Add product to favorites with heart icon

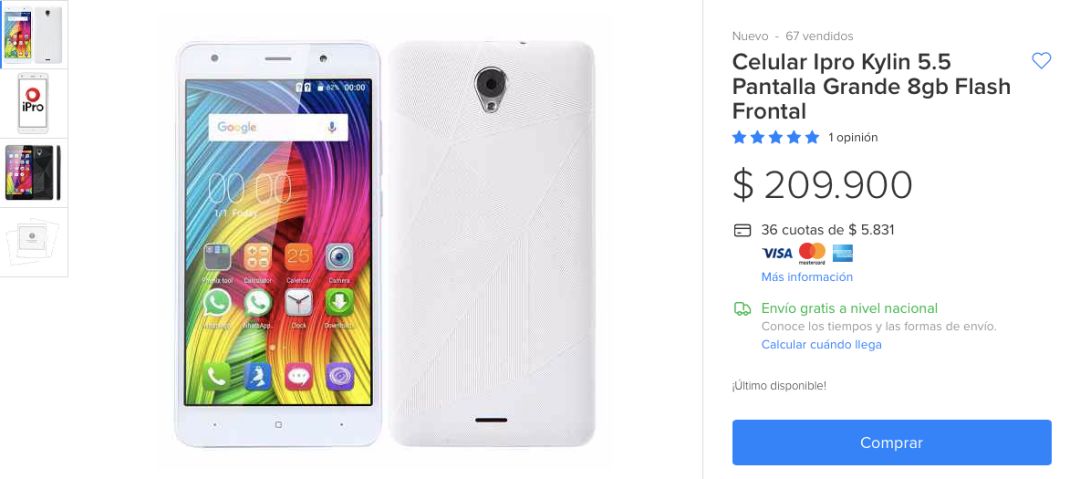(x=1041, y=61)
